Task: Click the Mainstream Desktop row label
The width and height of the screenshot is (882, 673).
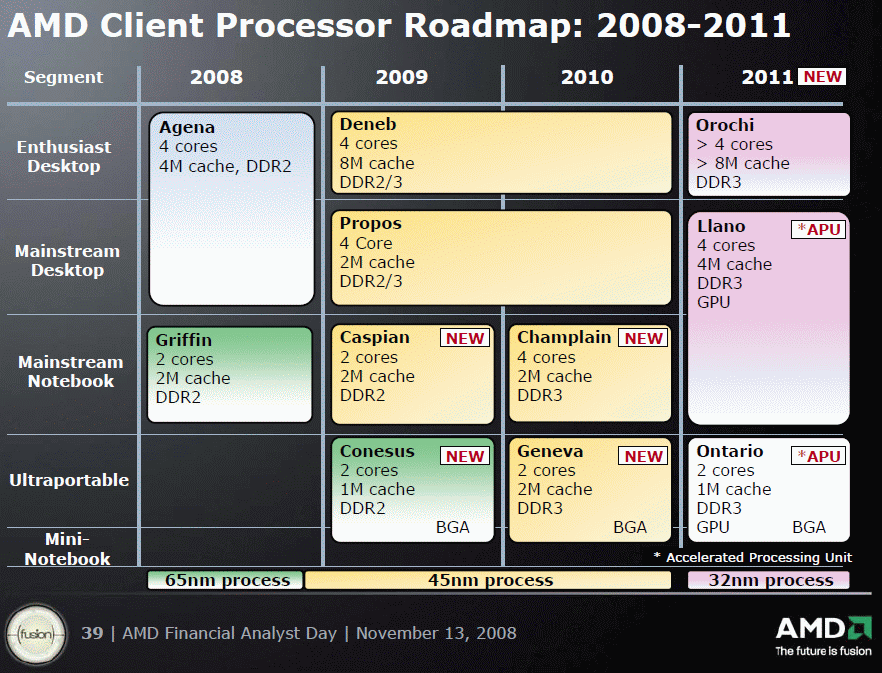Action: click(x=68, y=261)
